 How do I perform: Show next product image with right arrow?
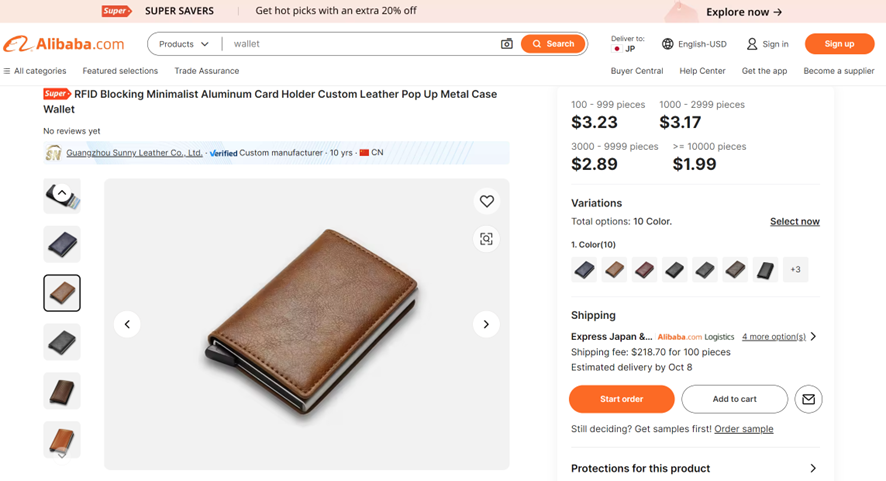(486, 324)
